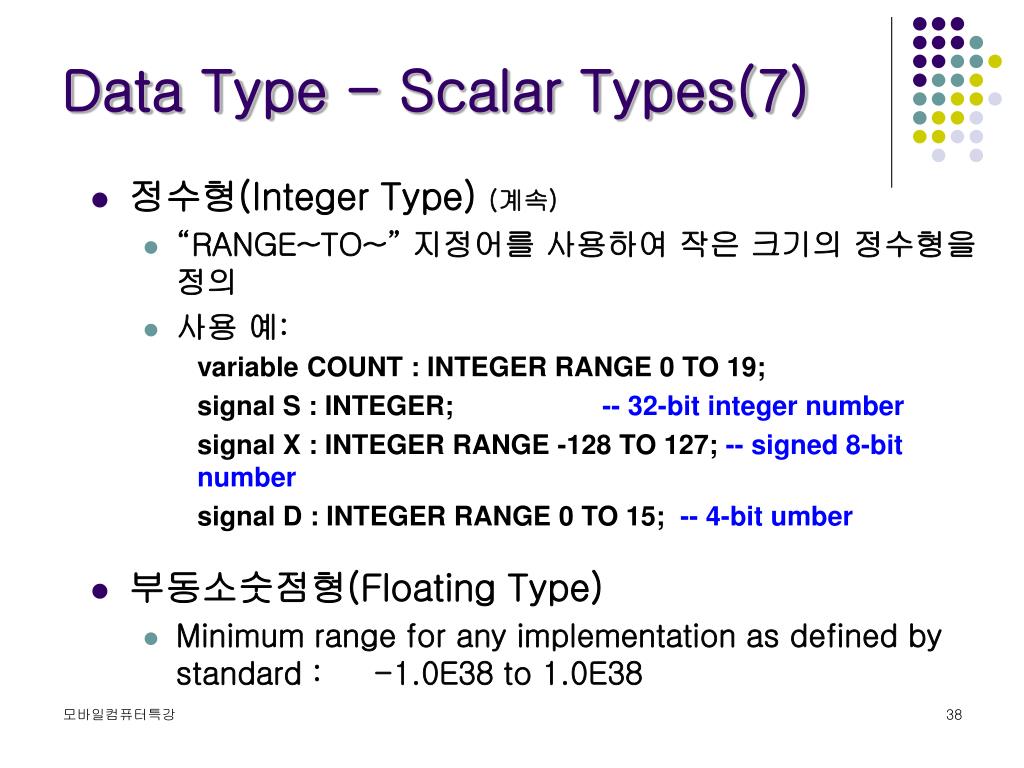The width and height of the screenshot is (1024, 768).
Task: Click the teal bullet before RANGE~TO~ line
Action: pos(152,248)
